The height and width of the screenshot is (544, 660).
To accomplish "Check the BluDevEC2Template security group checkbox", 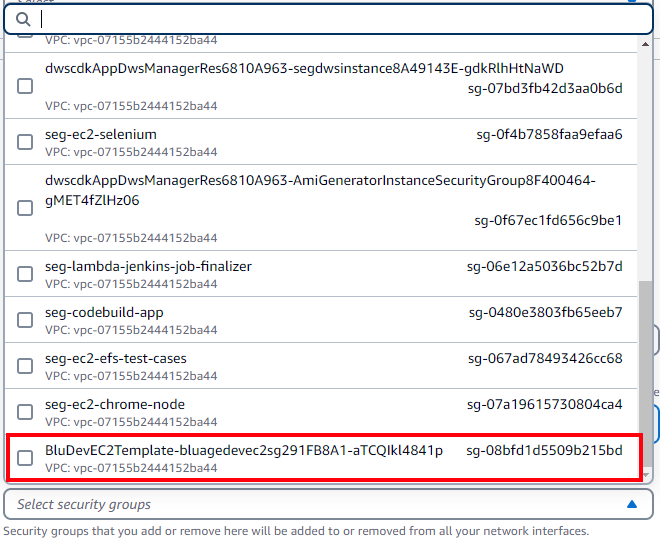I will 25,458.
